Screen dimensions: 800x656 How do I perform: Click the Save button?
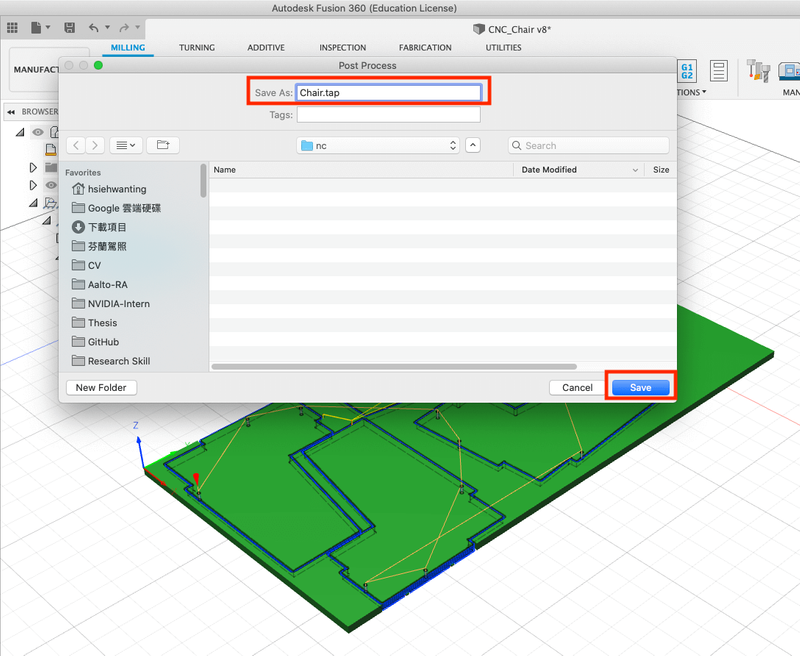coord(640,387)
